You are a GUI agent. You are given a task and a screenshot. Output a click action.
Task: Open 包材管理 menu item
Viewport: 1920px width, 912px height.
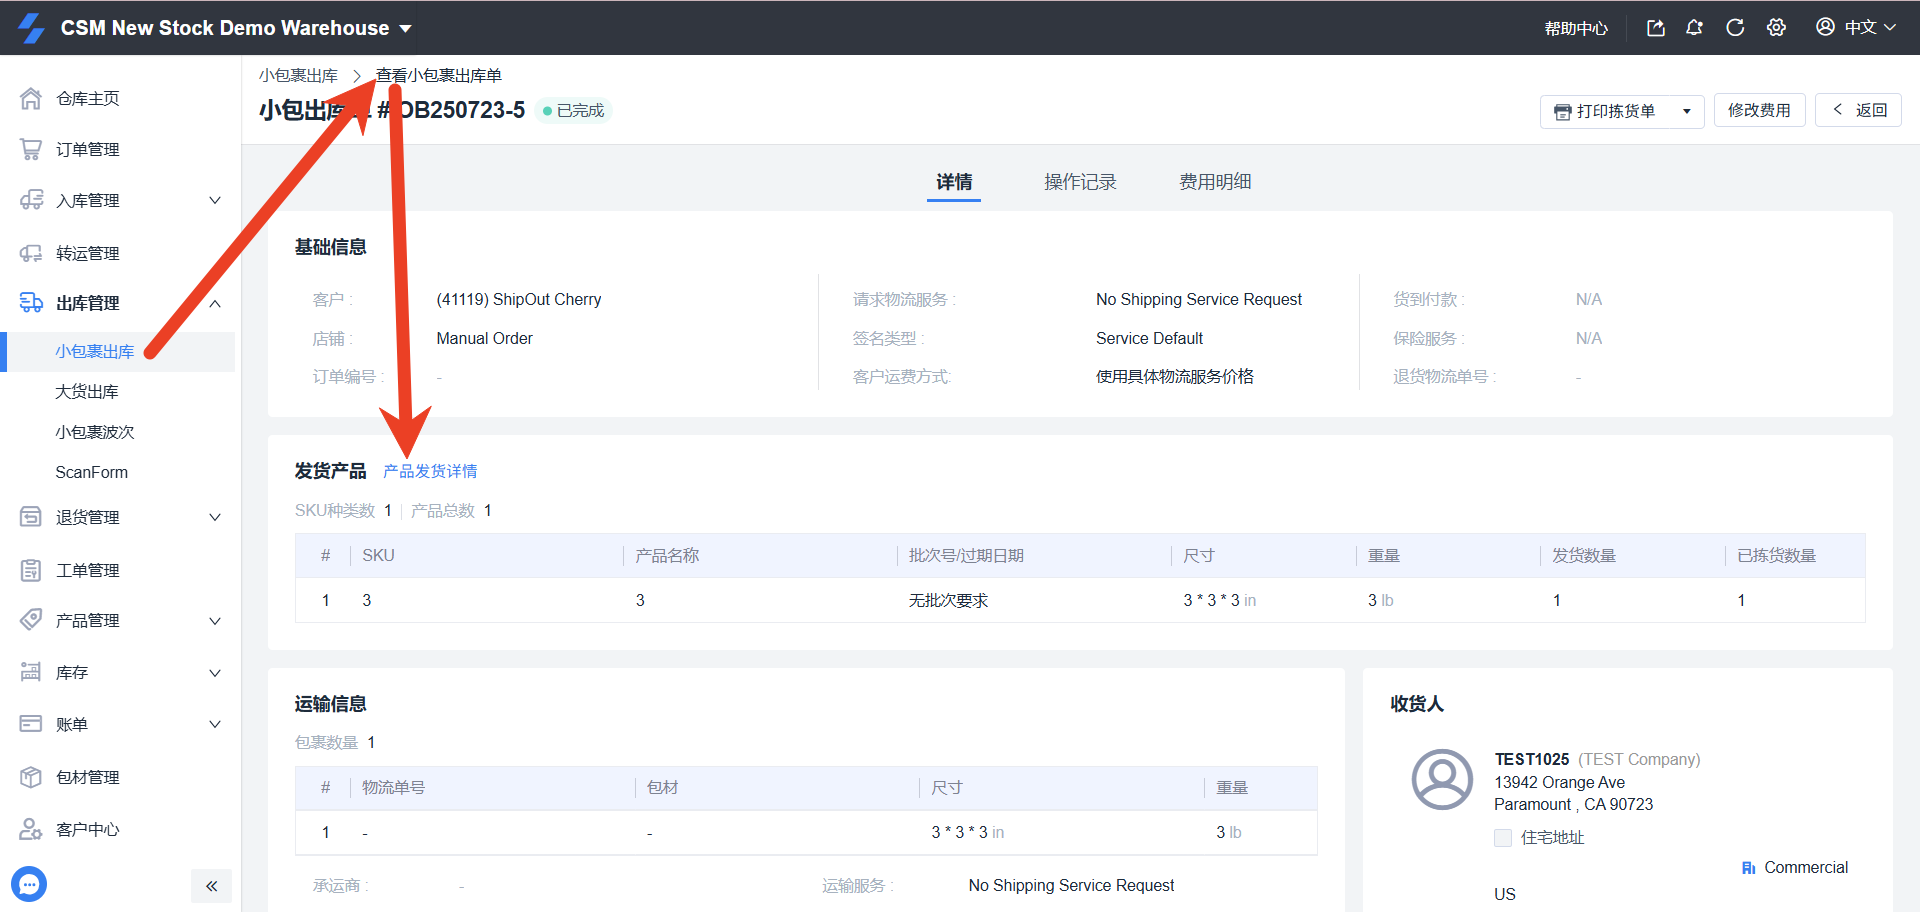[88, 777]
